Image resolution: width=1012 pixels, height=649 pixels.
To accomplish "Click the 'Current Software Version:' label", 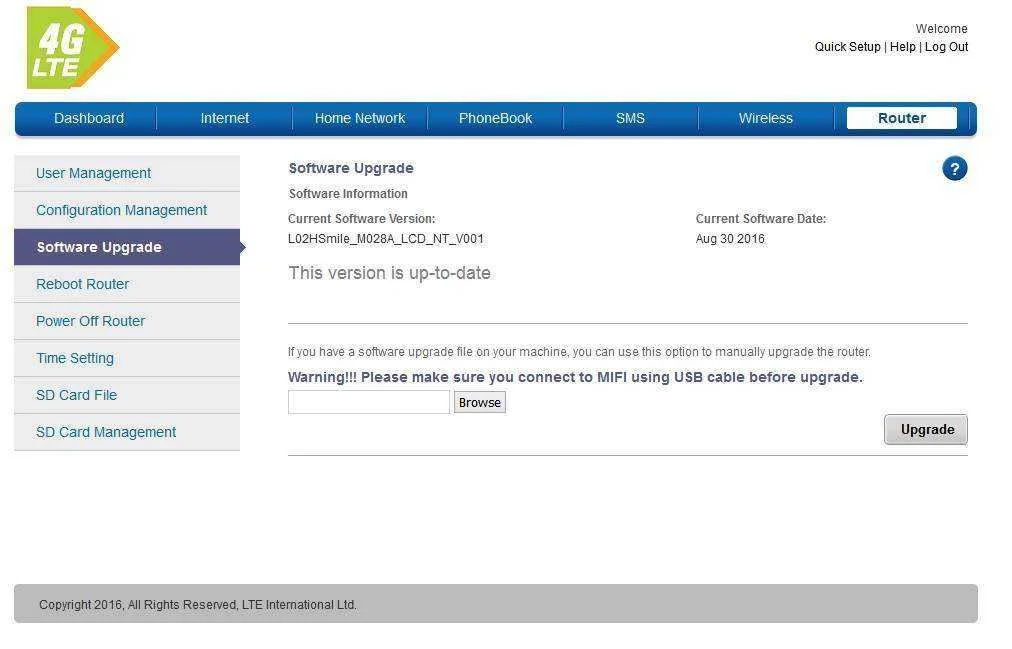I will pyautogui.click(x=361, y=219).
